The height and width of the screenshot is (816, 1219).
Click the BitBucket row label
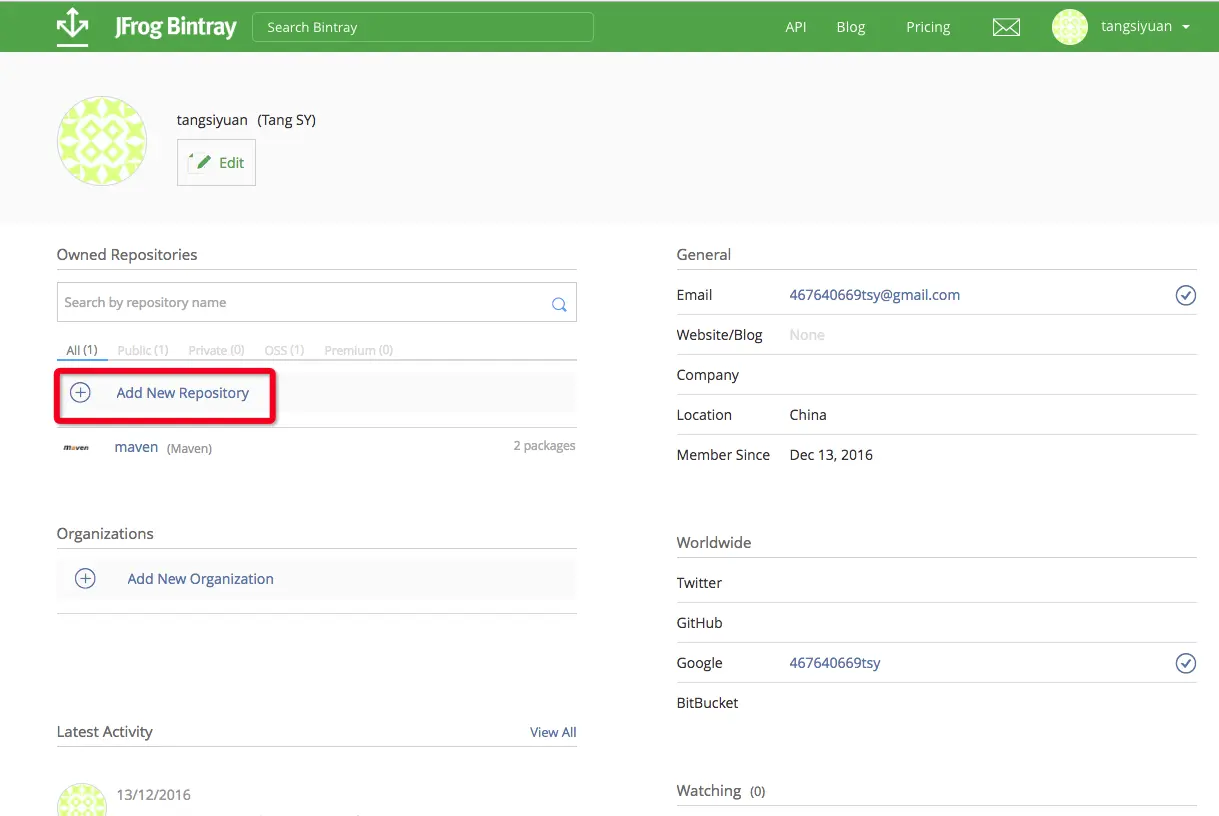707,703
